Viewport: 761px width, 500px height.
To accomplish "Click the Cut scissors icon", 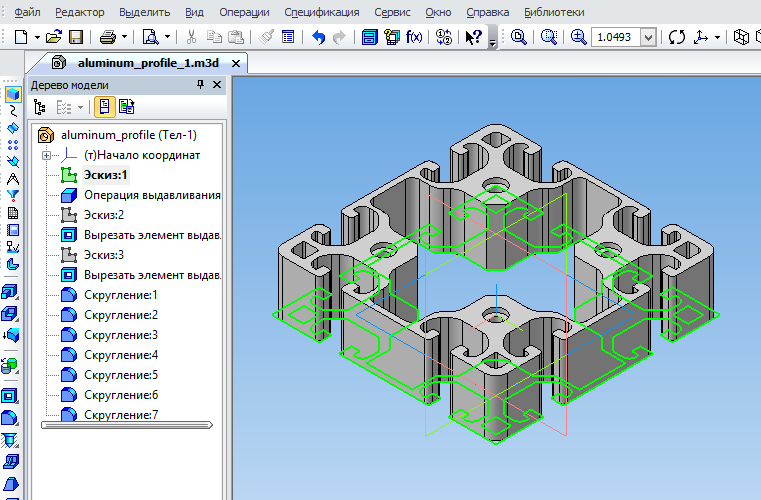I will (x=191, y=37).
